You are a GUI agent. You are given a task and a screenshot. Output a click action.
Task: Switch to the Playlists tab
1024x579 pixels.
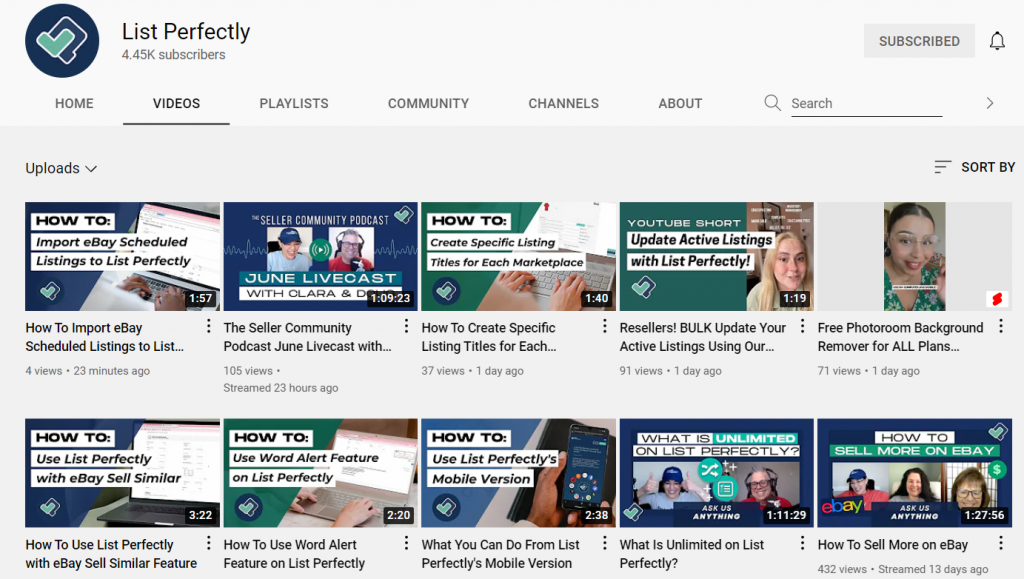click(294, 103)
